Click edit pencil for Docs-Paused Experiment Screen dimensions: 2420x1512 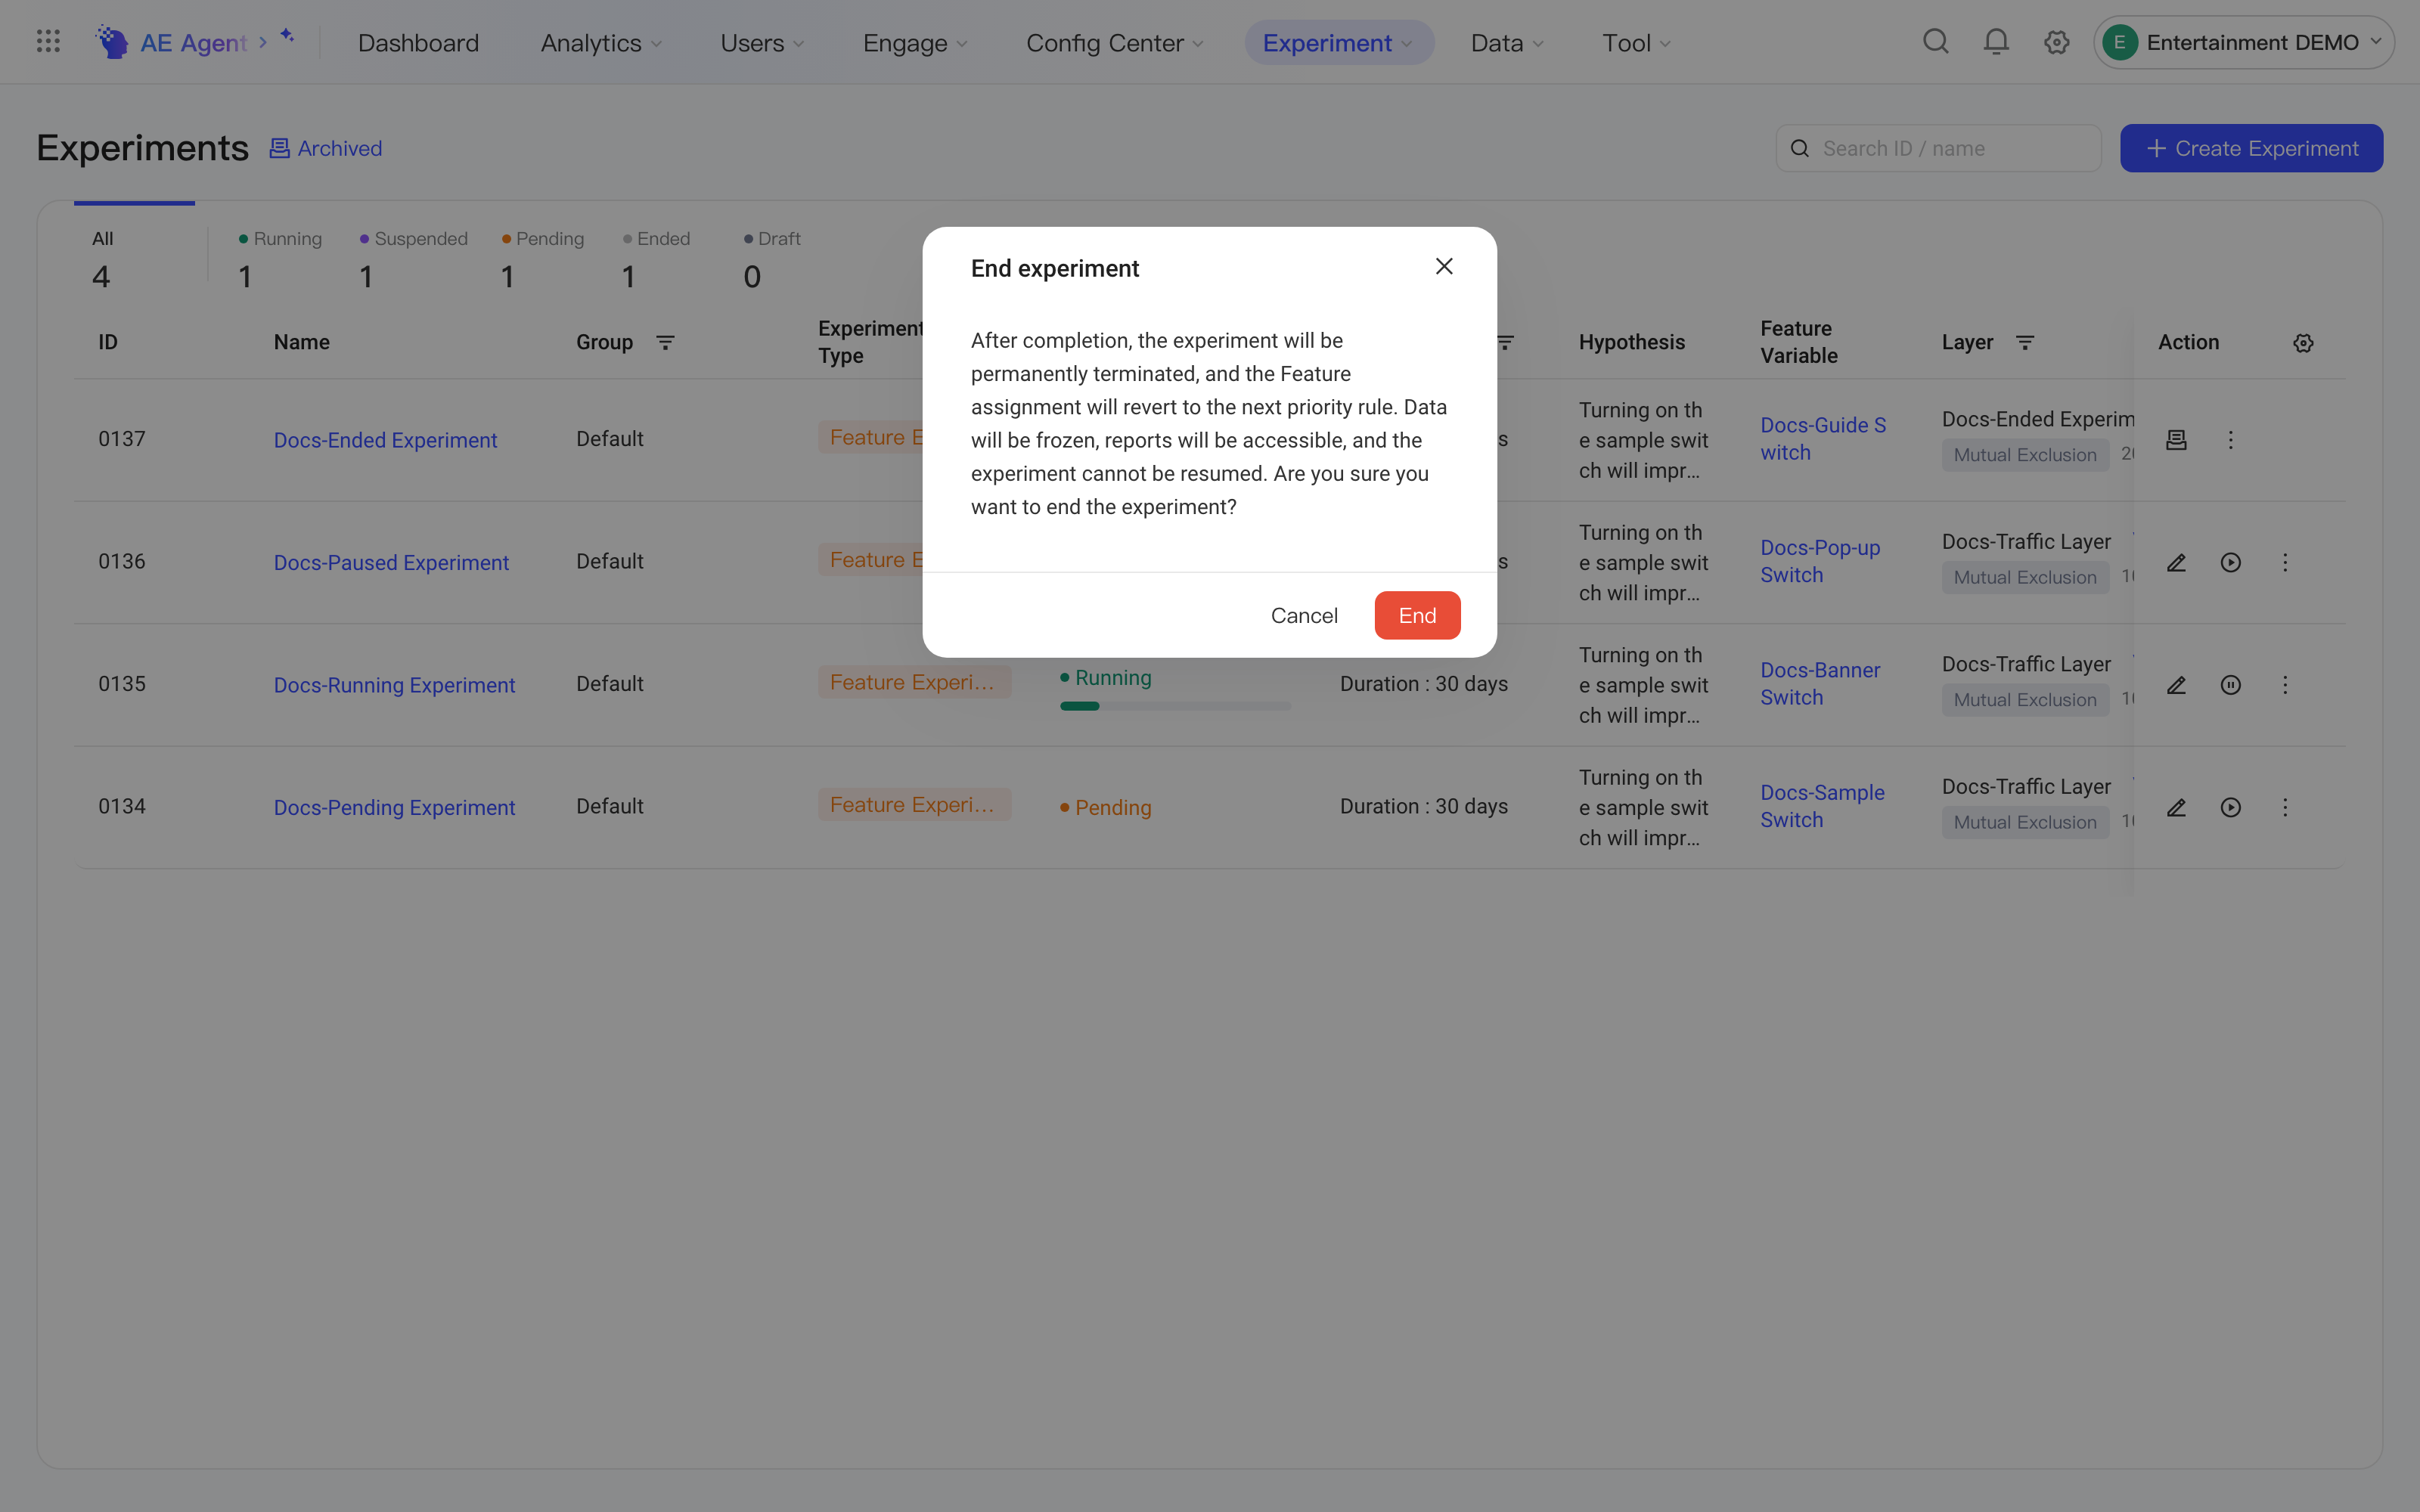tap(2176, 562)
